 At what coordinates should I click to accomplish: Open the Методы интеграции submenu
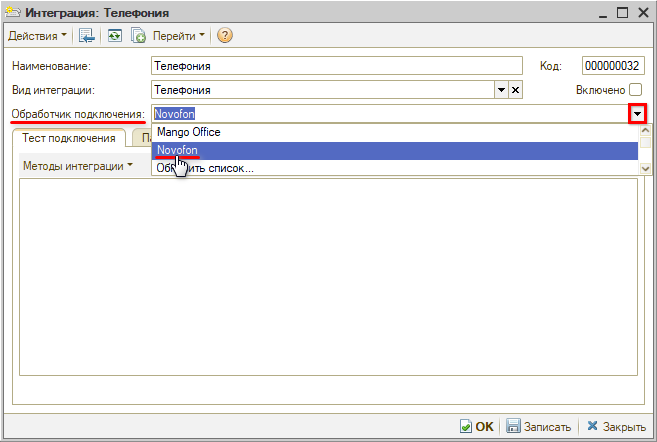[x=77, y=166]
